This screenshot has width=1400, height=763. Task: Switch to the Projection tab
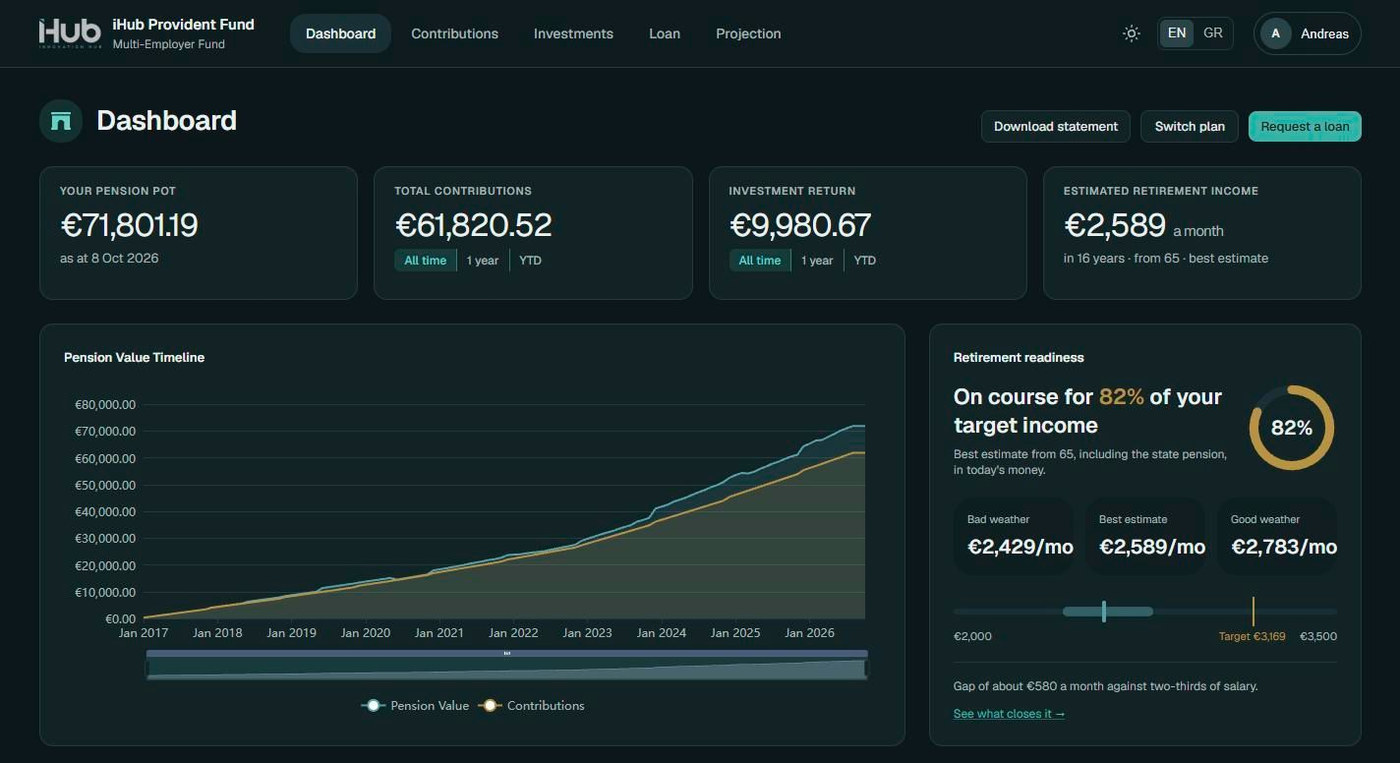coord(748,33)
